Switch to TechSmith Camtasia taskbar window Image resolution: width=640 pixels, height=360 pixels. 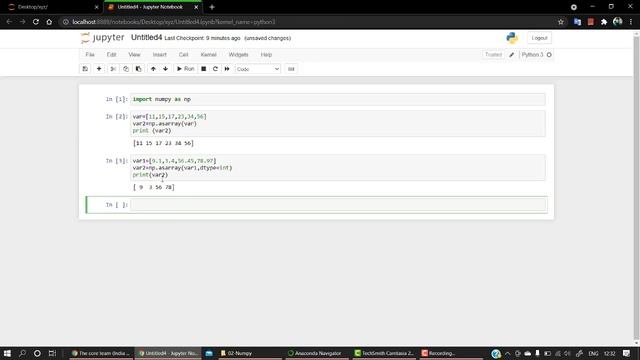tap(384, 353)
